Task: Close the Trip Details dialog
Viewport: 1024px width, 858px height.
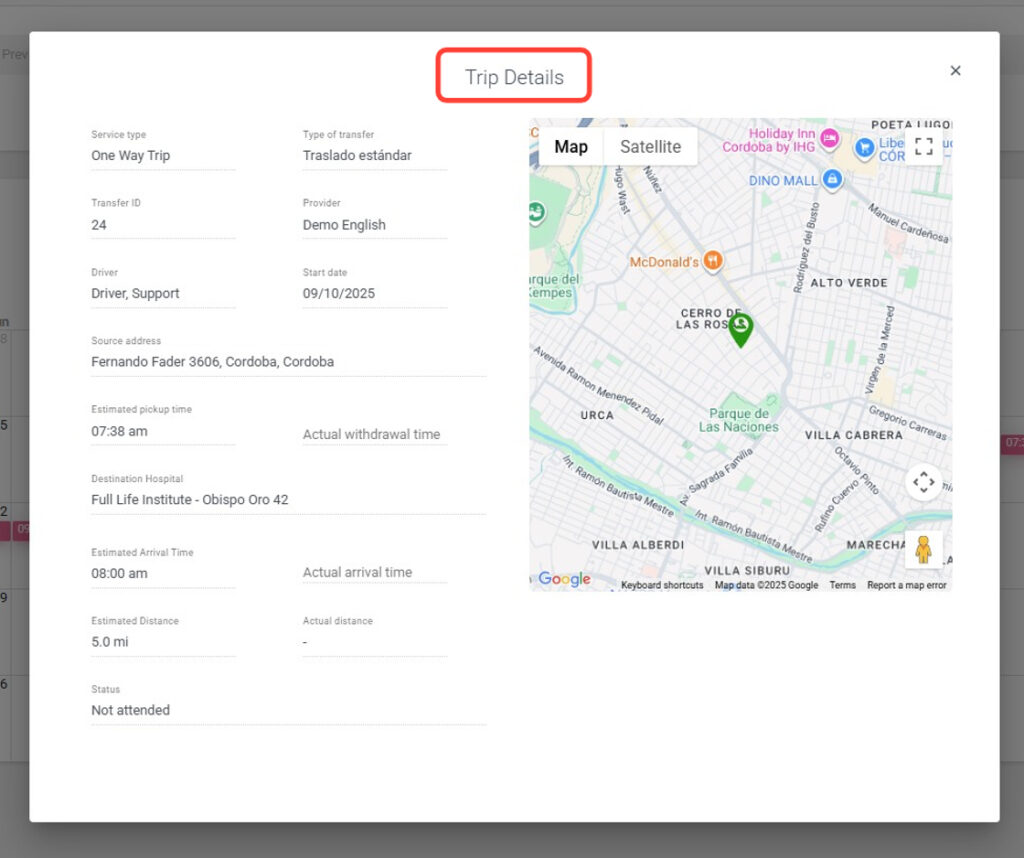Action: click(x=955, y=70)
